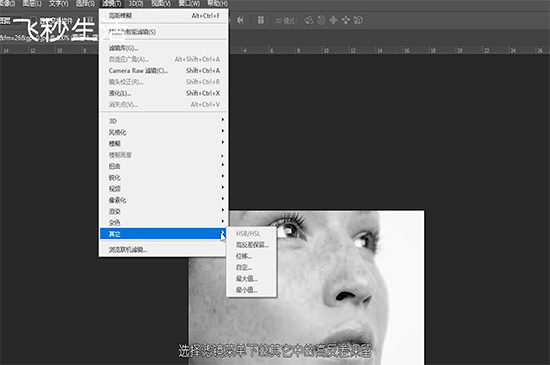Expand the 模糊画廊 submenu
The image size is (550, 365).
163,155
